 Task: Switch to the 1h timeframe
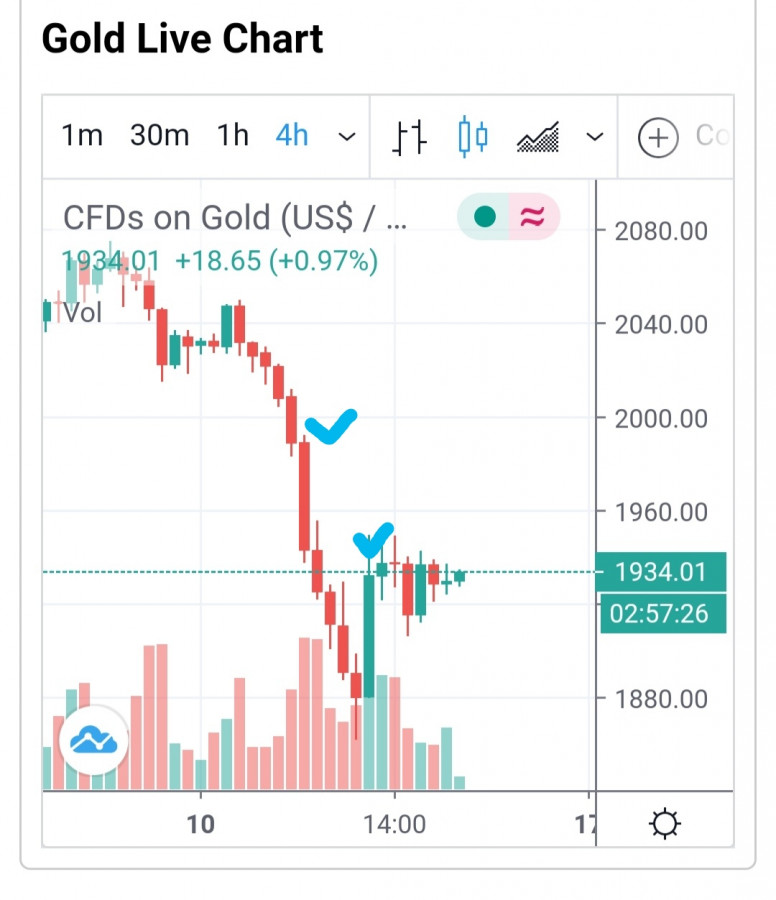click(x=233, y=136)
